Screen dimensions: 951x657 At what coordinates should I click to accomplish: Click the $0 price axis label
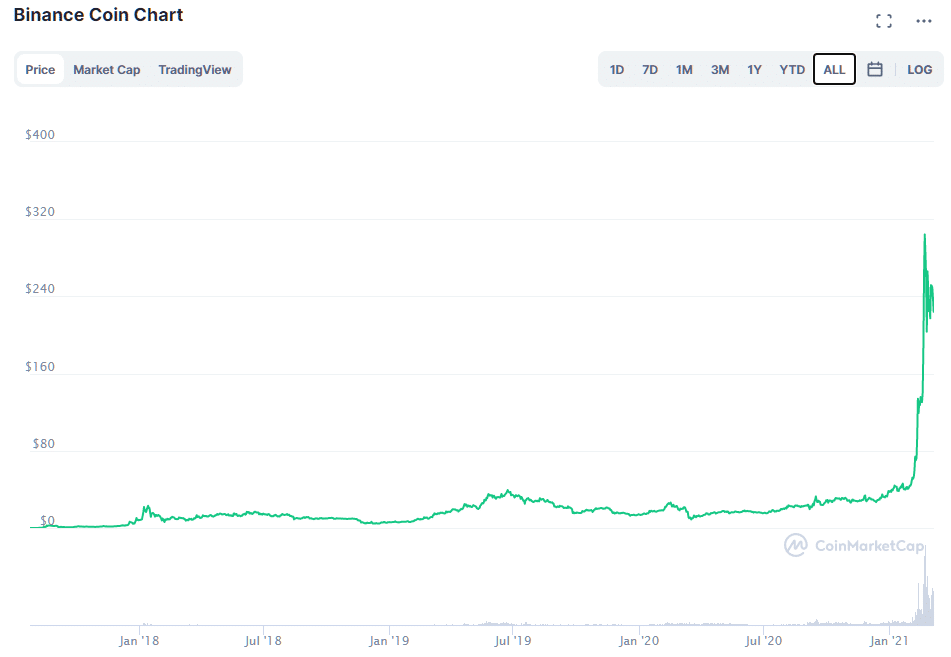click(x=47, y=521)
